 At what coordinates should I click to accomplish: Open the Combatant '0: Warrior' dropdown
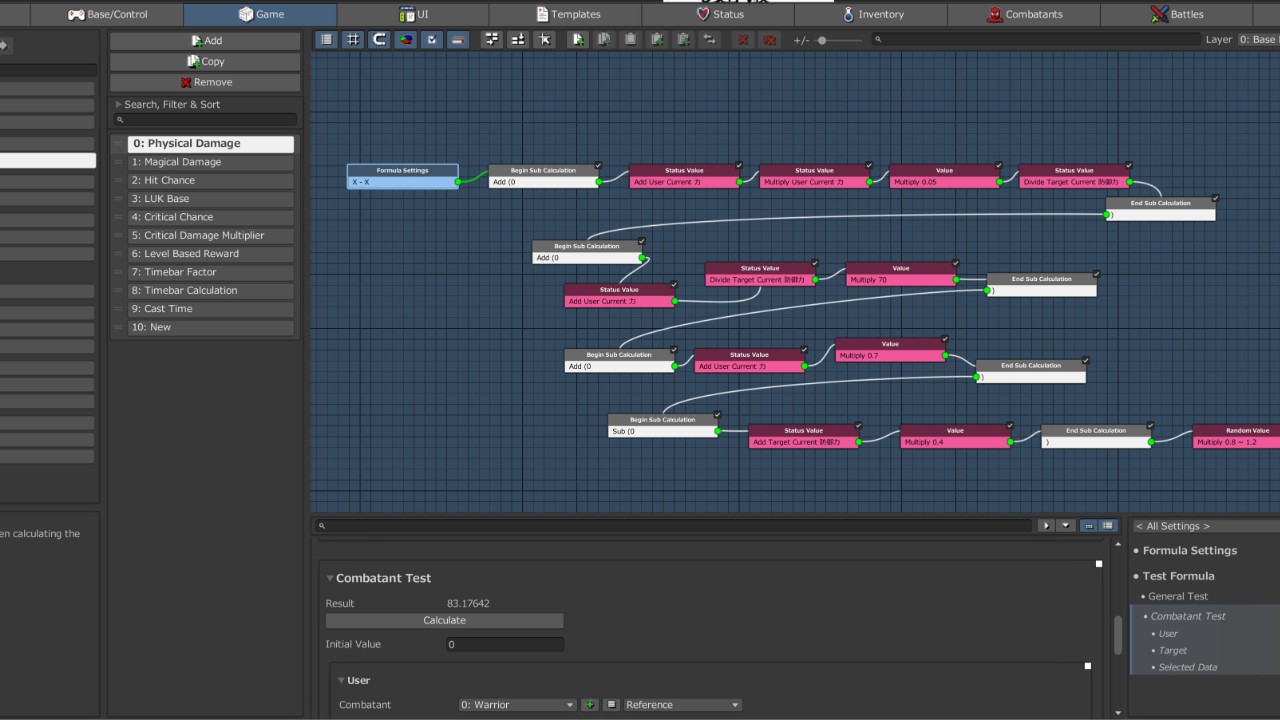[x=517, y=705]
